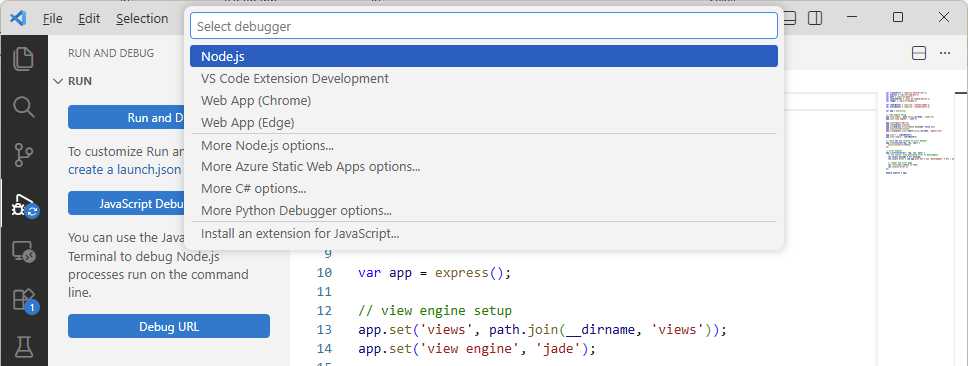Choose Install an extension for JavaScript...
Screen dimensions: 968x366
(483, 234)
